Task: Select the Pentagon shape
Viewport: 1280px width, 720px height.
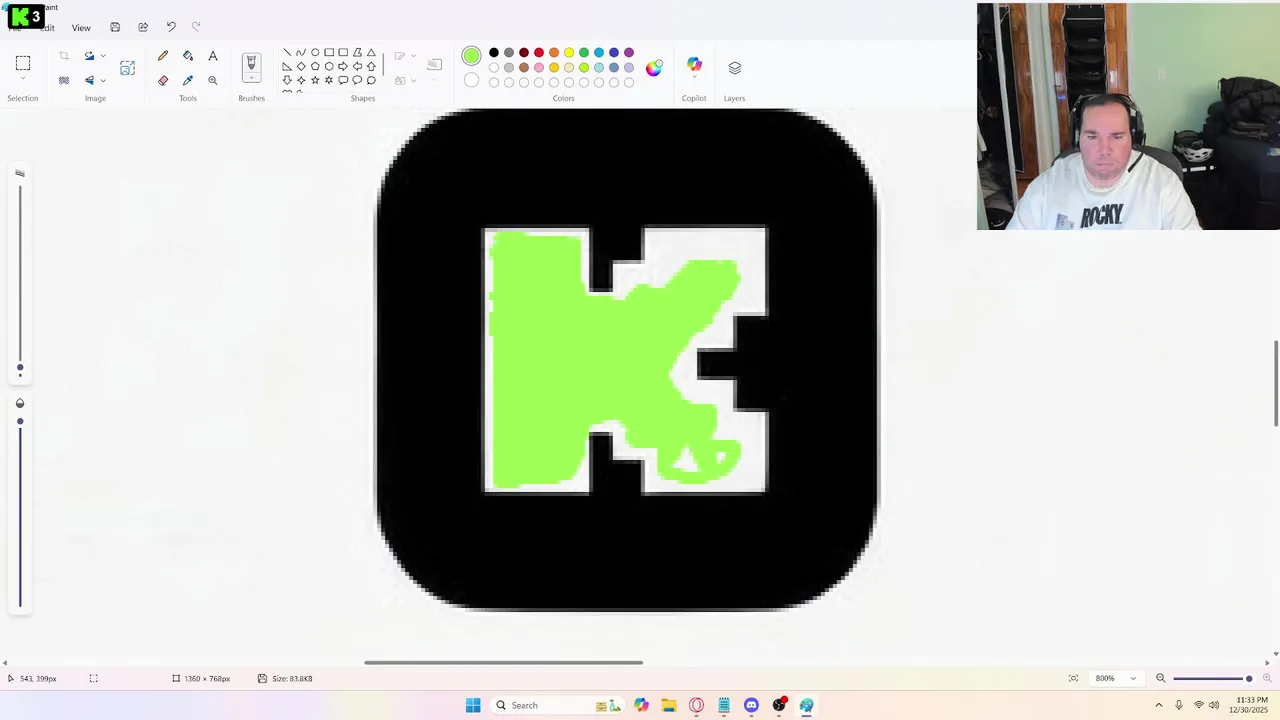Action: [x=315, y=67]
